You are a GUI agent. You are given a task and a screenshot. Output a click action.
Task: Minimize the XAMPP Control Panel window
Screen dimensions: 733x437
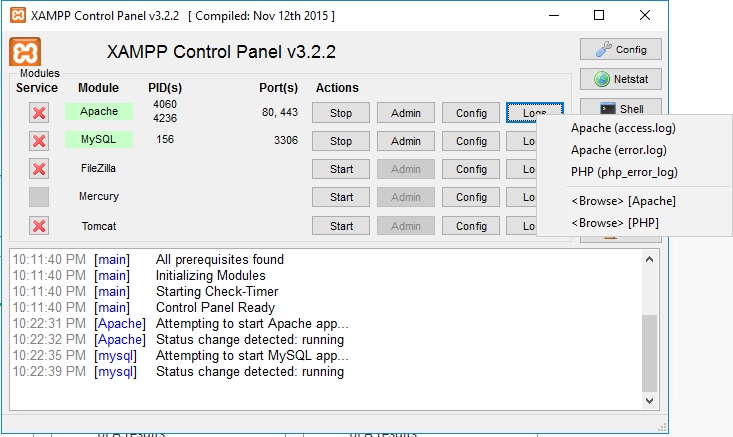click(554, 15)
